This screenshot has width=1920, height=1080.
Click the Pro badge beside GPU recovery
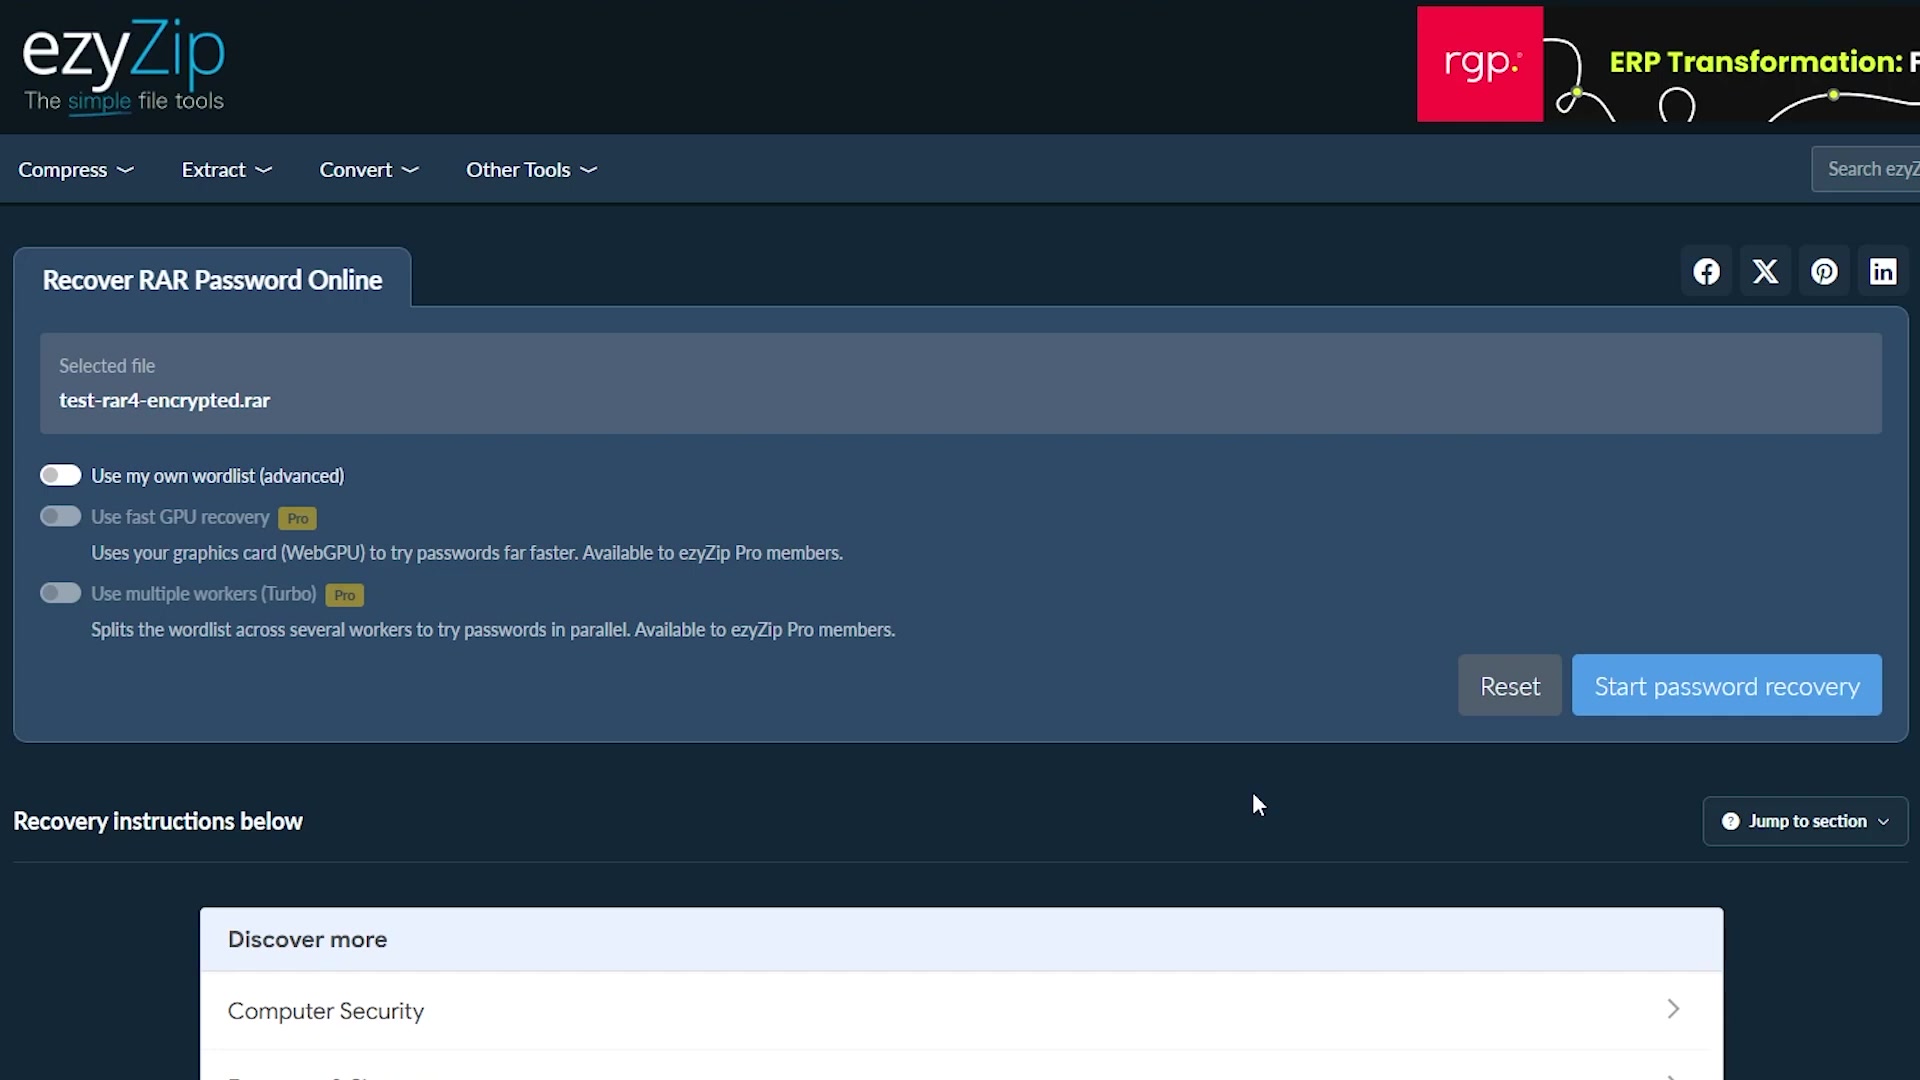click(x=297, y=518)
